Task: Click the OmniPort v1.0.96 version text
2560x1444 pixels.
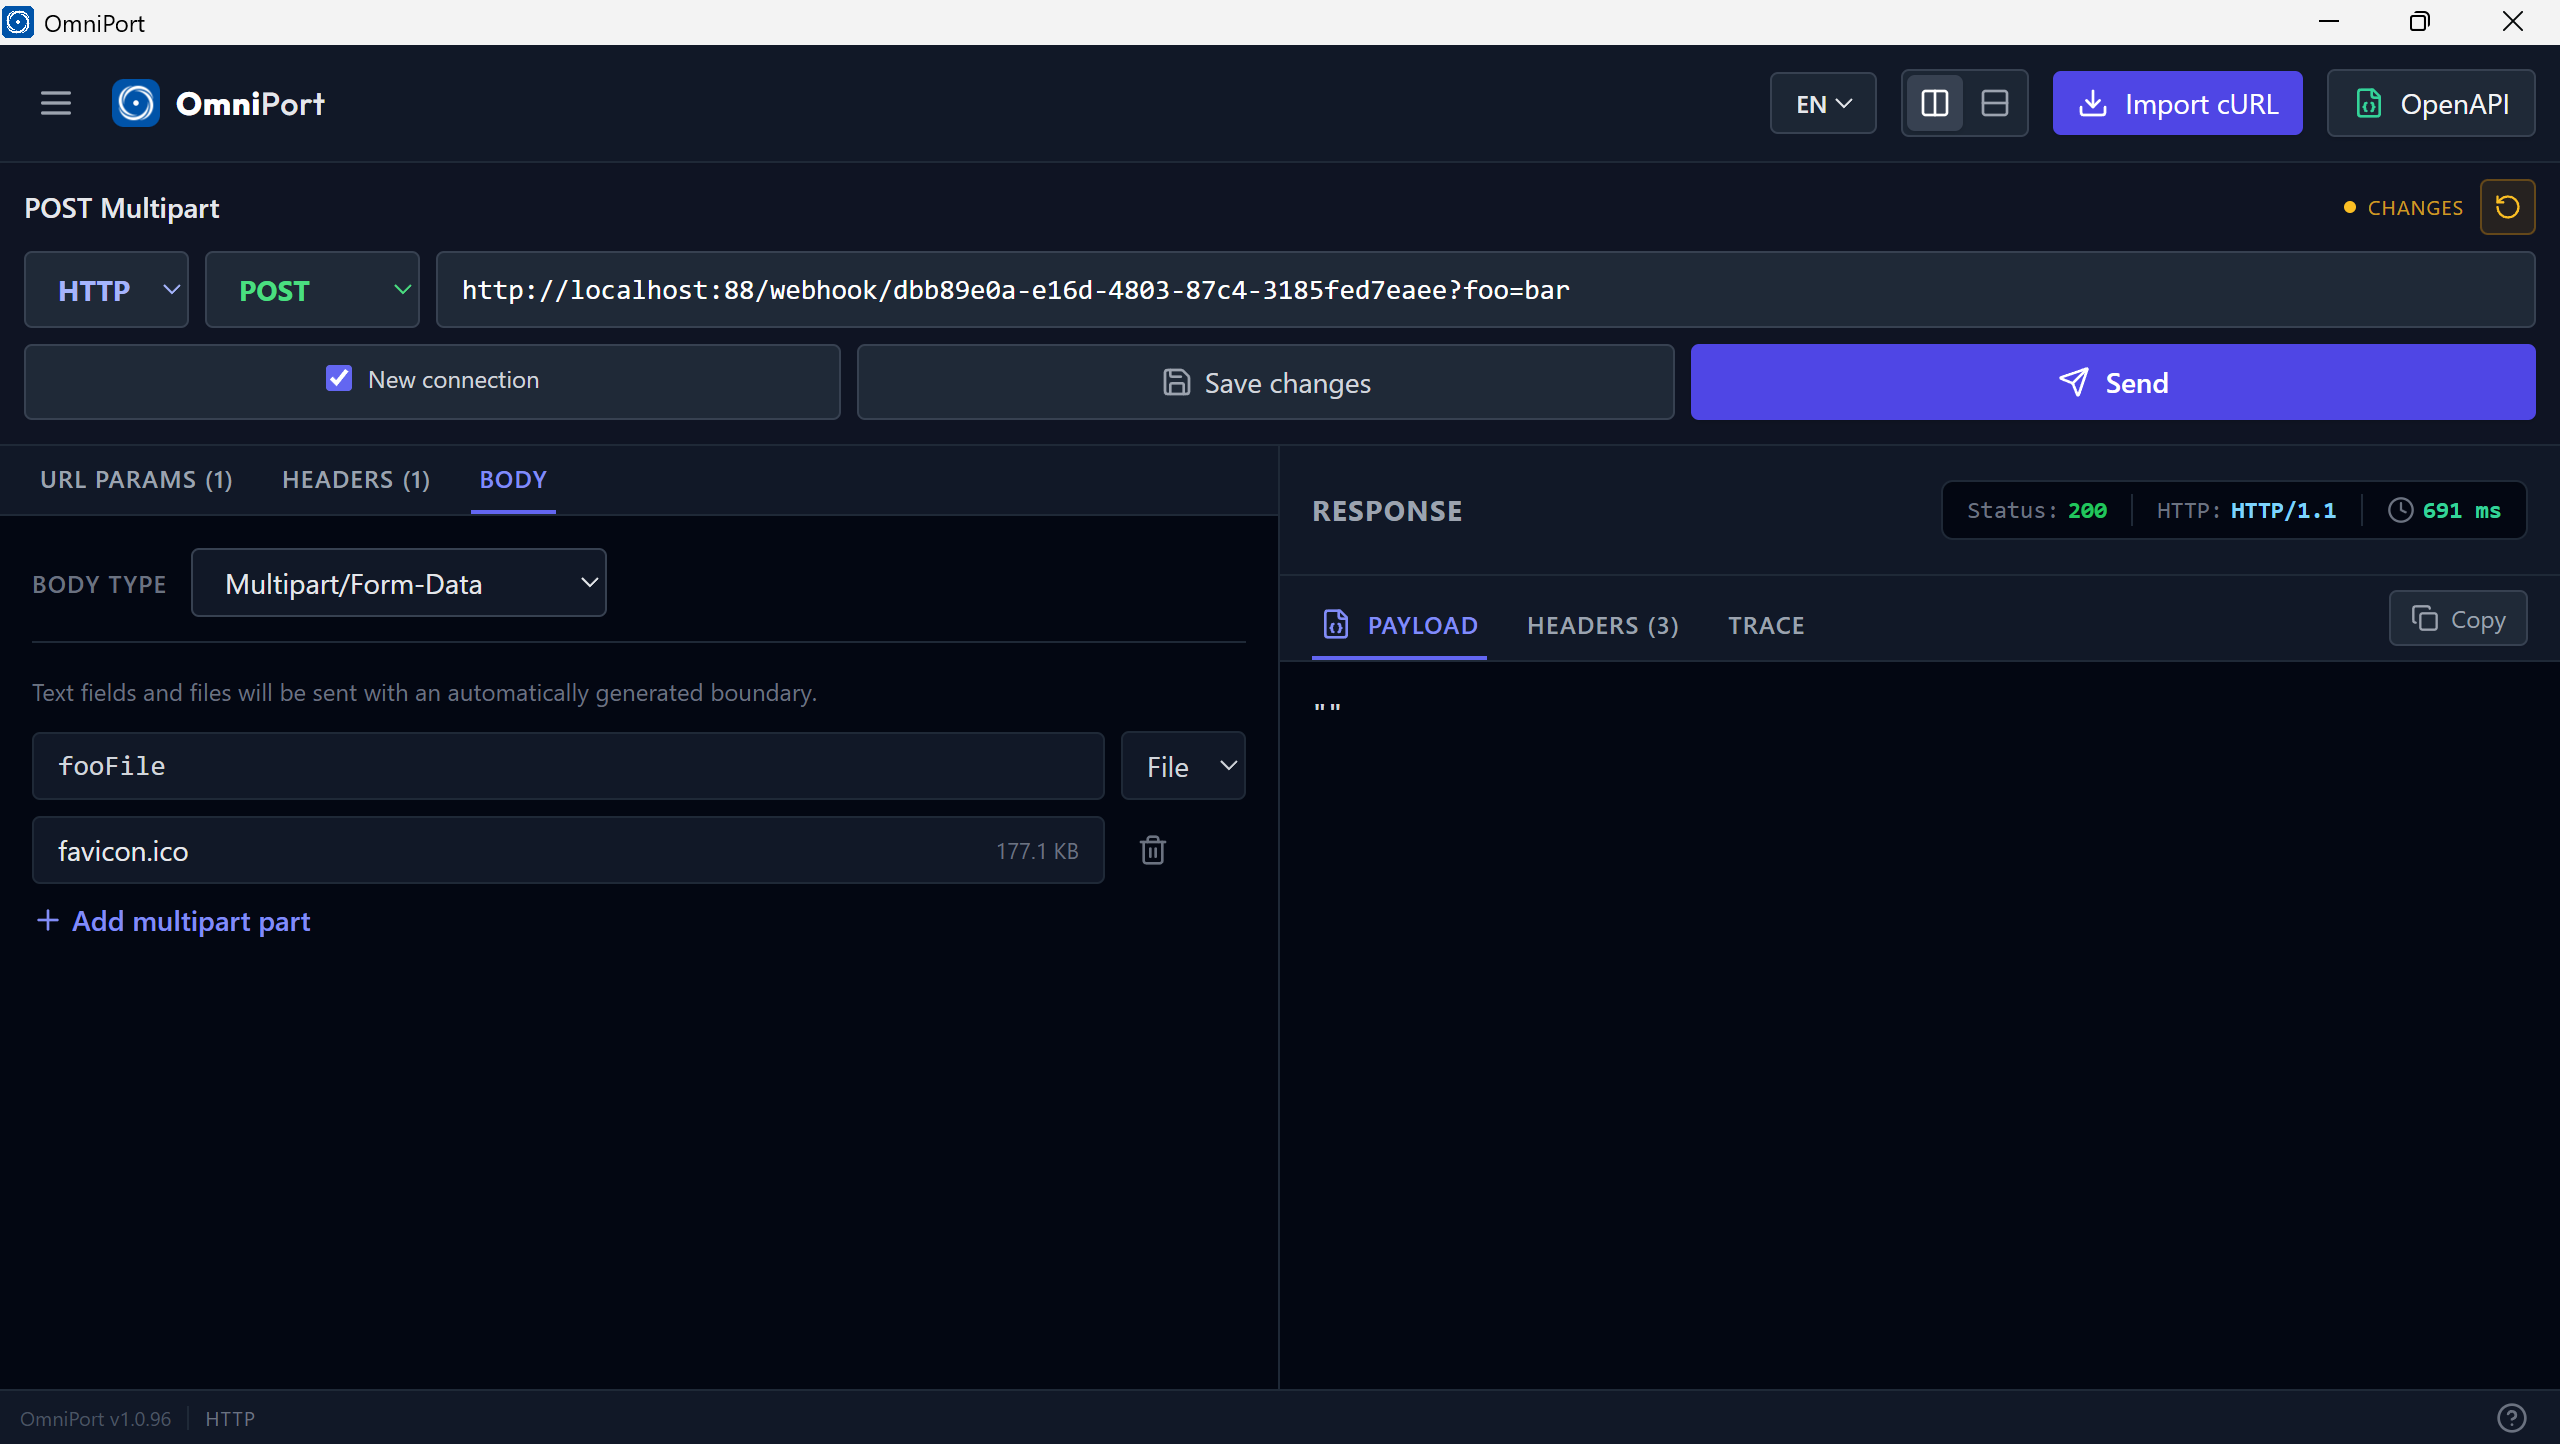Action: [95, 1418]
